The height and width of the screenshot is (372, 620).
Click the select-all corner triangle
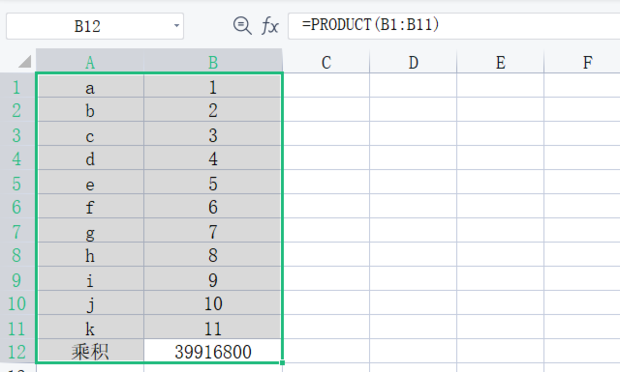point(25,62)
